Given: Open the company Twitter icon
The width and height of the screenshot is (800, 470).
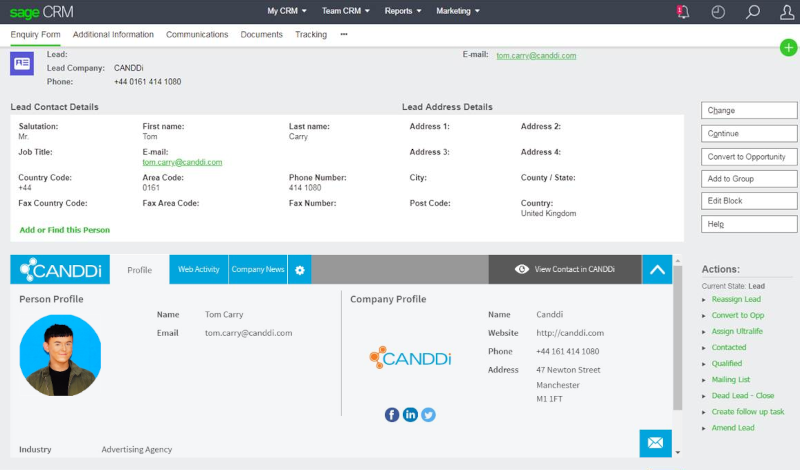Looking at the screenshot, I should tap(429, 414).
